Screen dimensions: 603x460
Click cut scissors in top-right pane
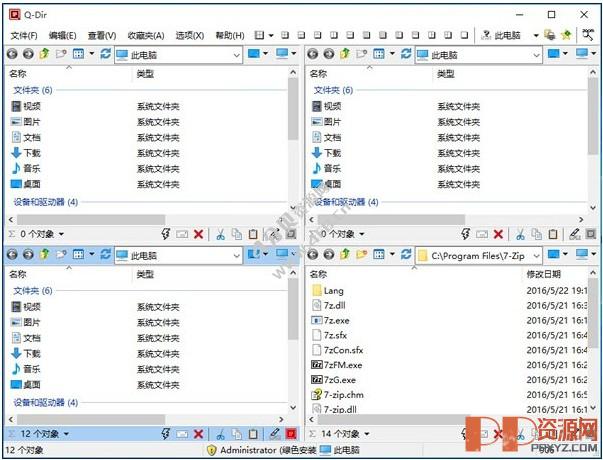520,234
